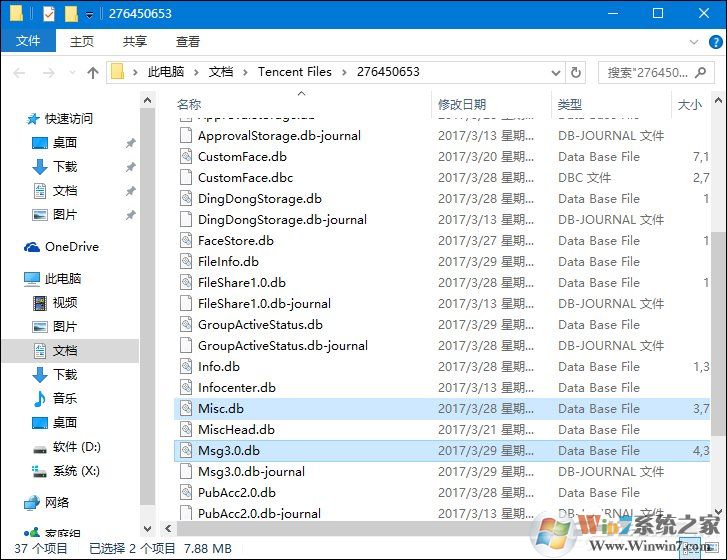Click the file icon of PubAcc2.0.db
Image resolution: width=727 pixels, height=560 pixels.
[186, 492]
